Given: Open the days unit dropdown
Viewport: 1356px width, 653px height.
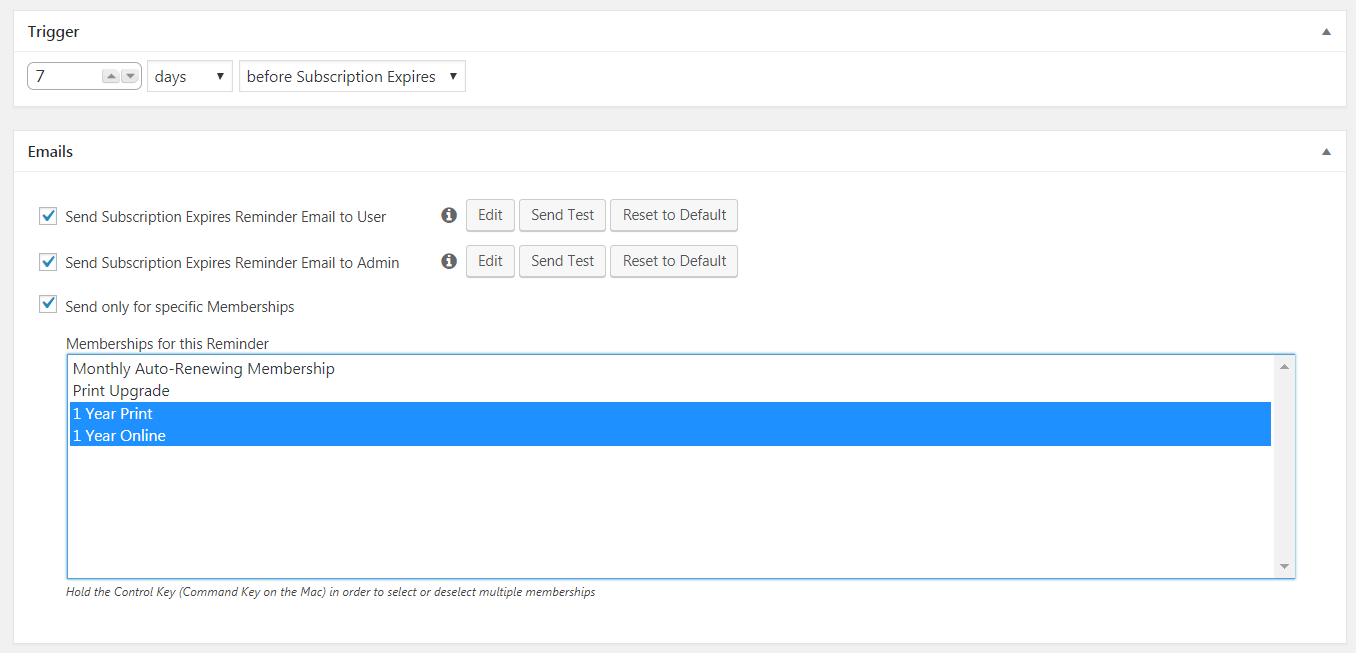Looking at the screenshot, I should [x=190, y=77].
